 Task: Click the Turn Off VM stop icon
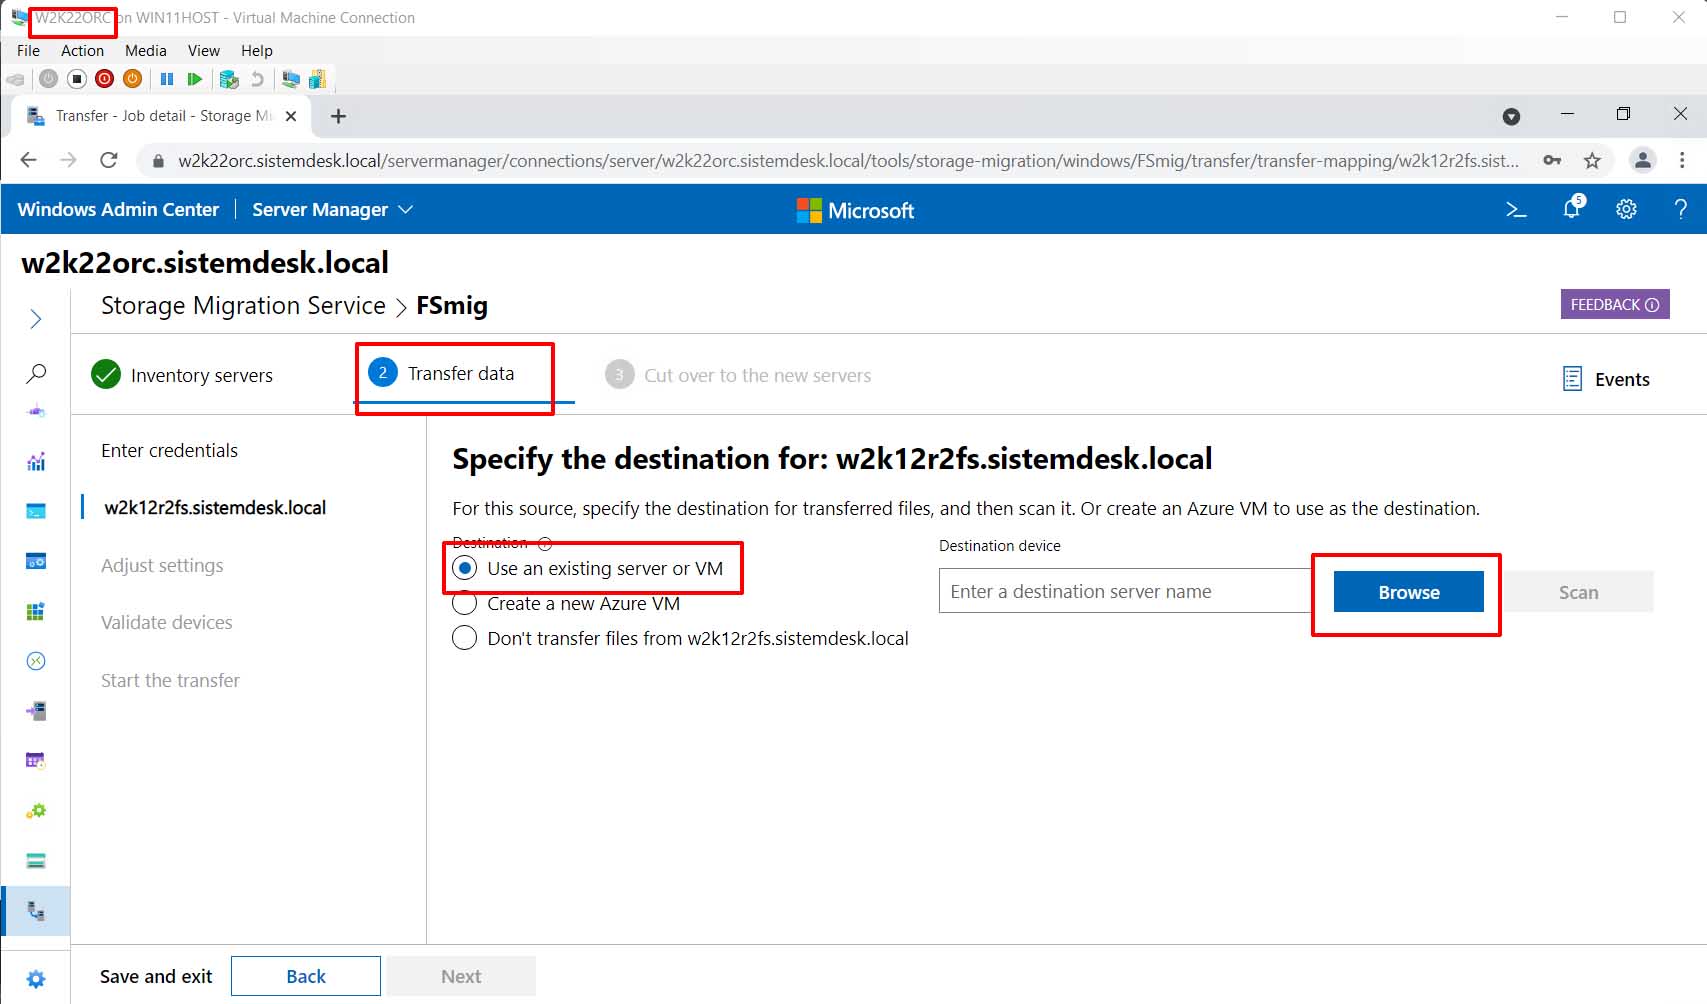77,79
